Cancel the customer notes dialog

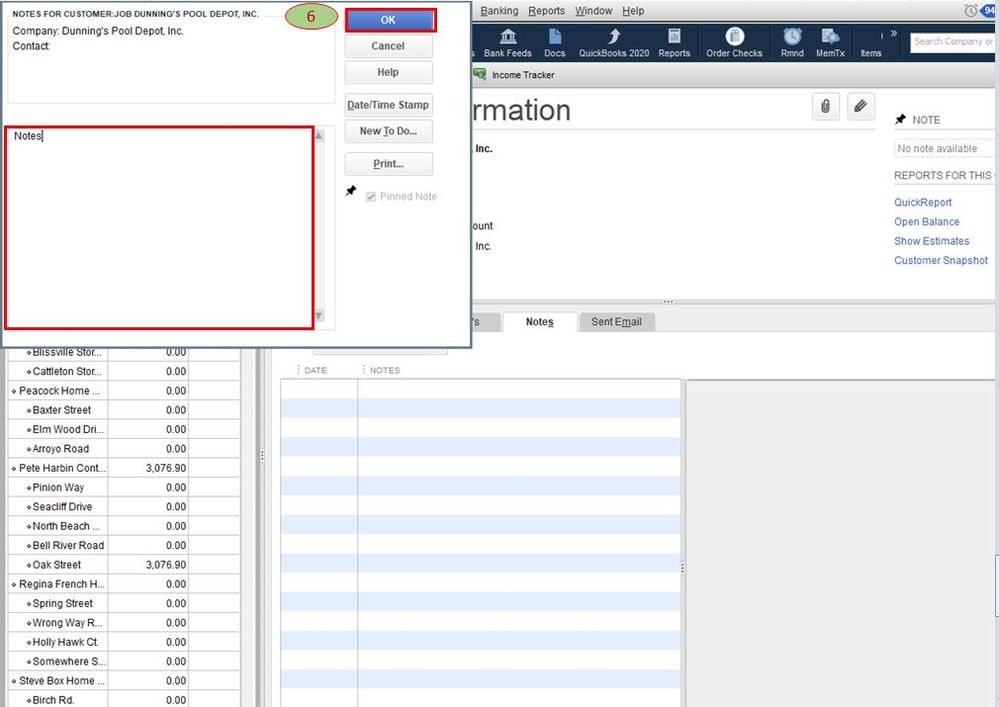click(388, 46)
